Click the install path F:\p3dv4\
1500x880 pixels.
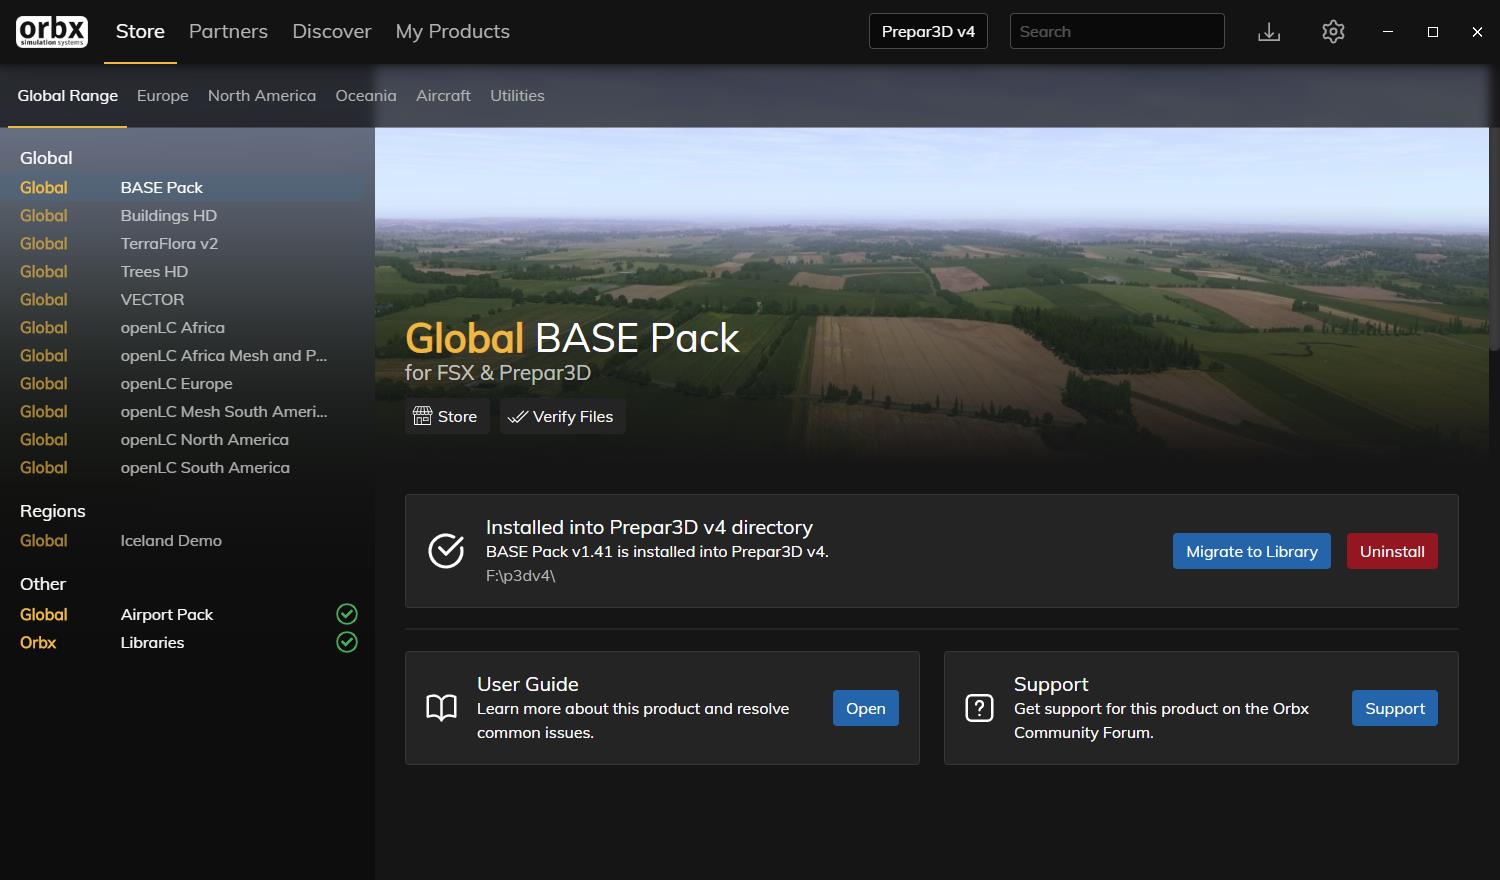pyautogui.click(x=520, y=576)
